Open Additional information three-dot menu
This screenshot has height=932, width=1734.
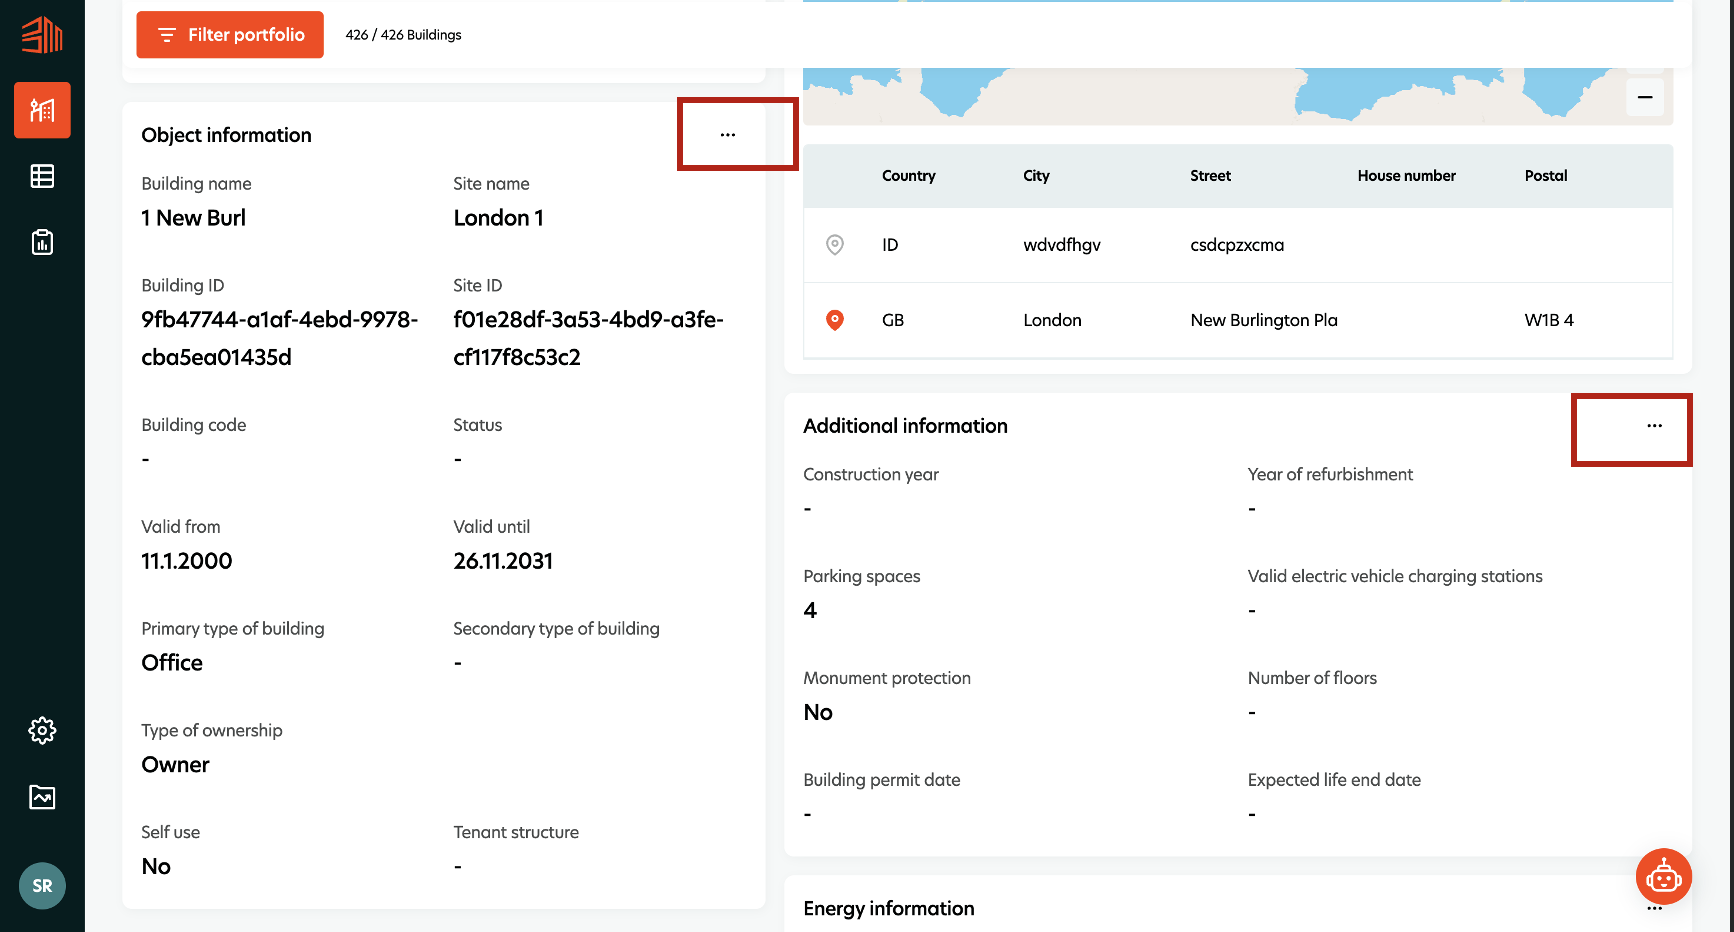1655,426
